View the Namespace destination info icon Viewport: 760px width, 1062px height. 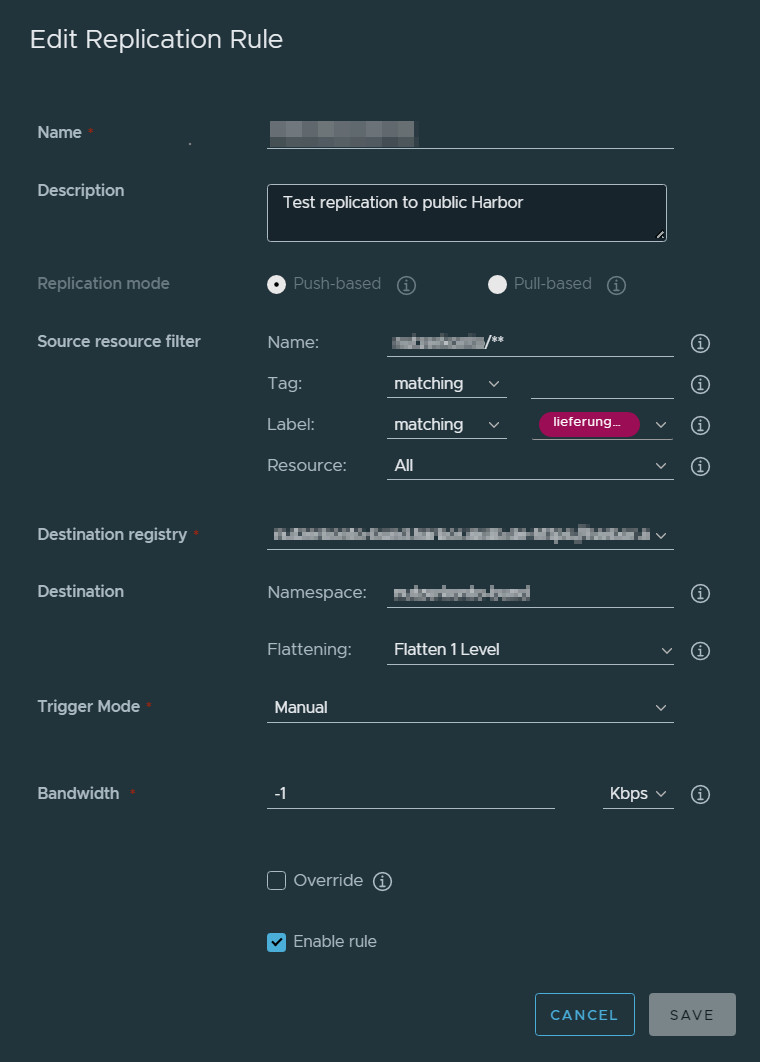point(700,593)
